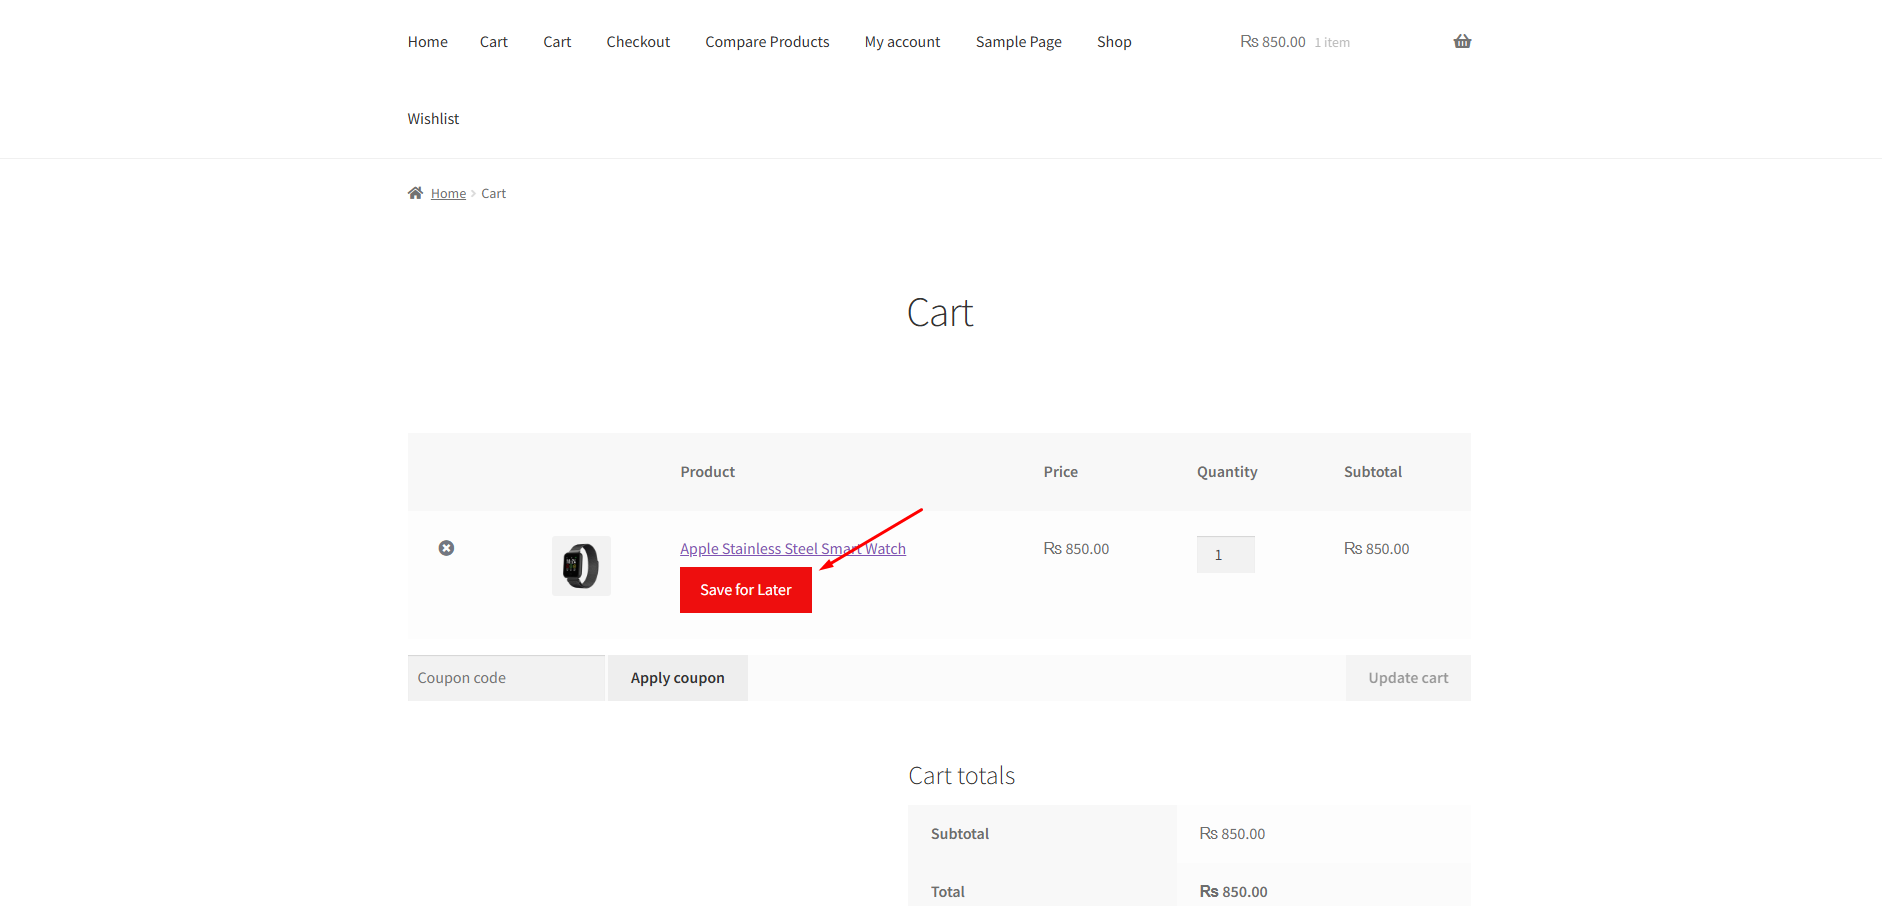The image size is (1882, 906).
Task: Open the Wishlist menu item
Action: (433, 119)
